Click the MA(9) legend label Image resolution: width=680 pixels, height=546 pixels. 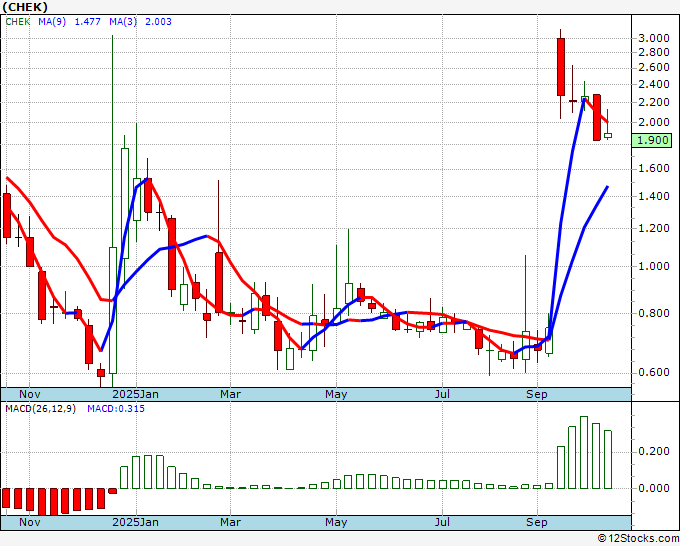coord(52,22)
